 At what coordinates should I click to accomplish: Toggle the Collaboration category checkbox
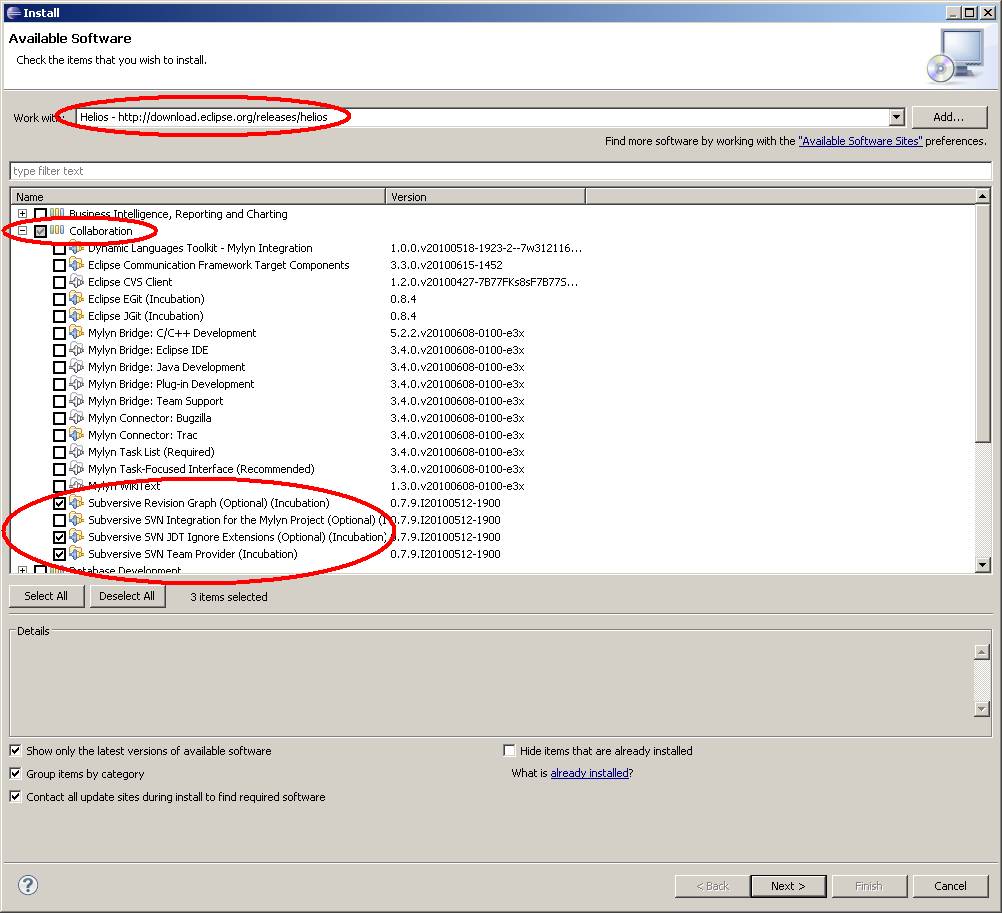(x=40, y=231)
